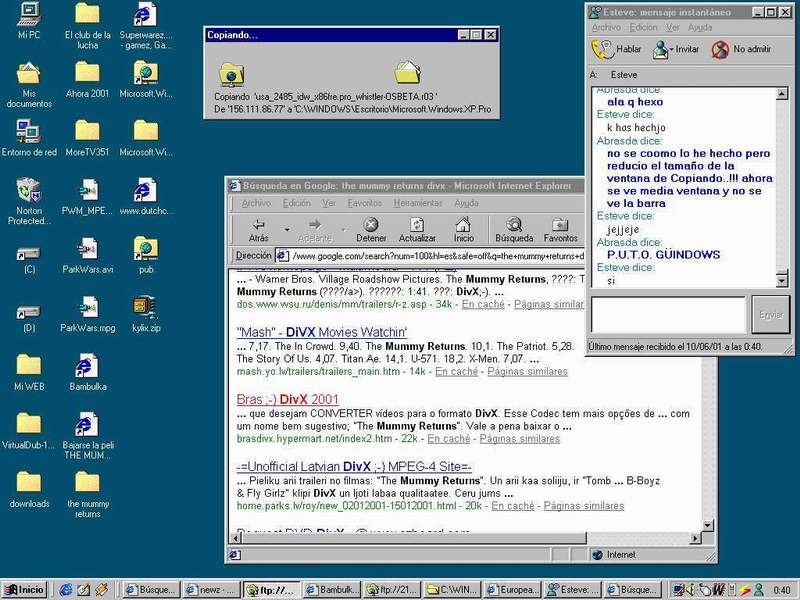Open En caché link for mash.yo.lv result
The image size is (800, 600).
457,371
